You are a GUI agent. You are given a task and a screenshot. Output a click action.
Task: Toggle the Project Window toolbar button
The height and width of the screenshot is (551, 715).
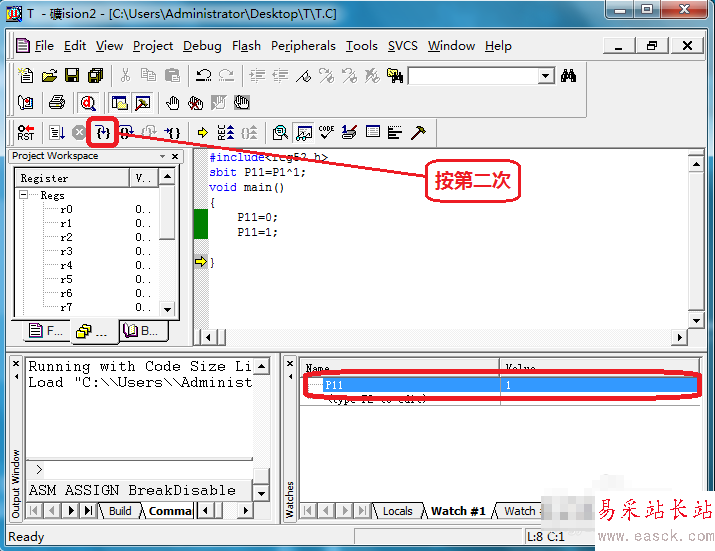[x=119, y=103]
